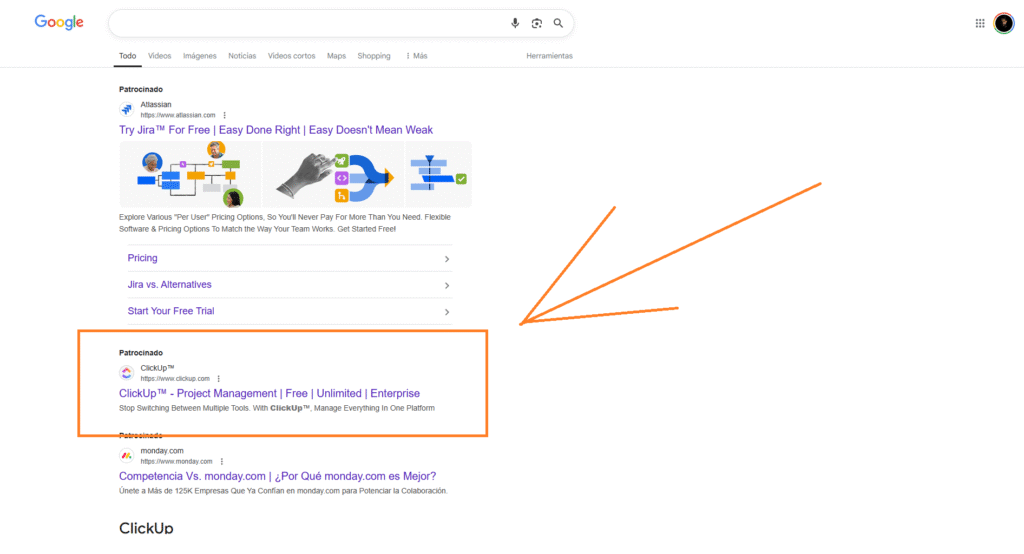Click the Atlassian advertiser name
The image size is (1024, 554).
(156, 105)
